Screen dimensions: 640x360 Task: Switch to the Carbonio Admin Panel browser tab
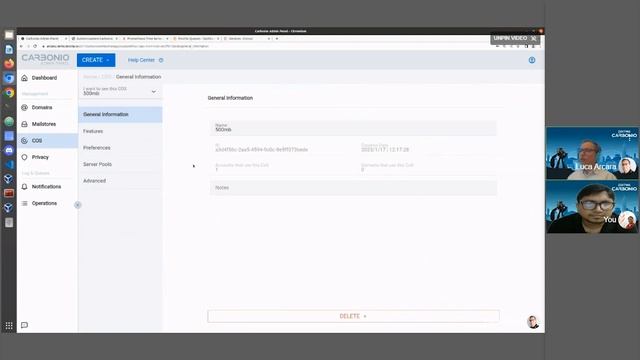[x=43, y=38]
